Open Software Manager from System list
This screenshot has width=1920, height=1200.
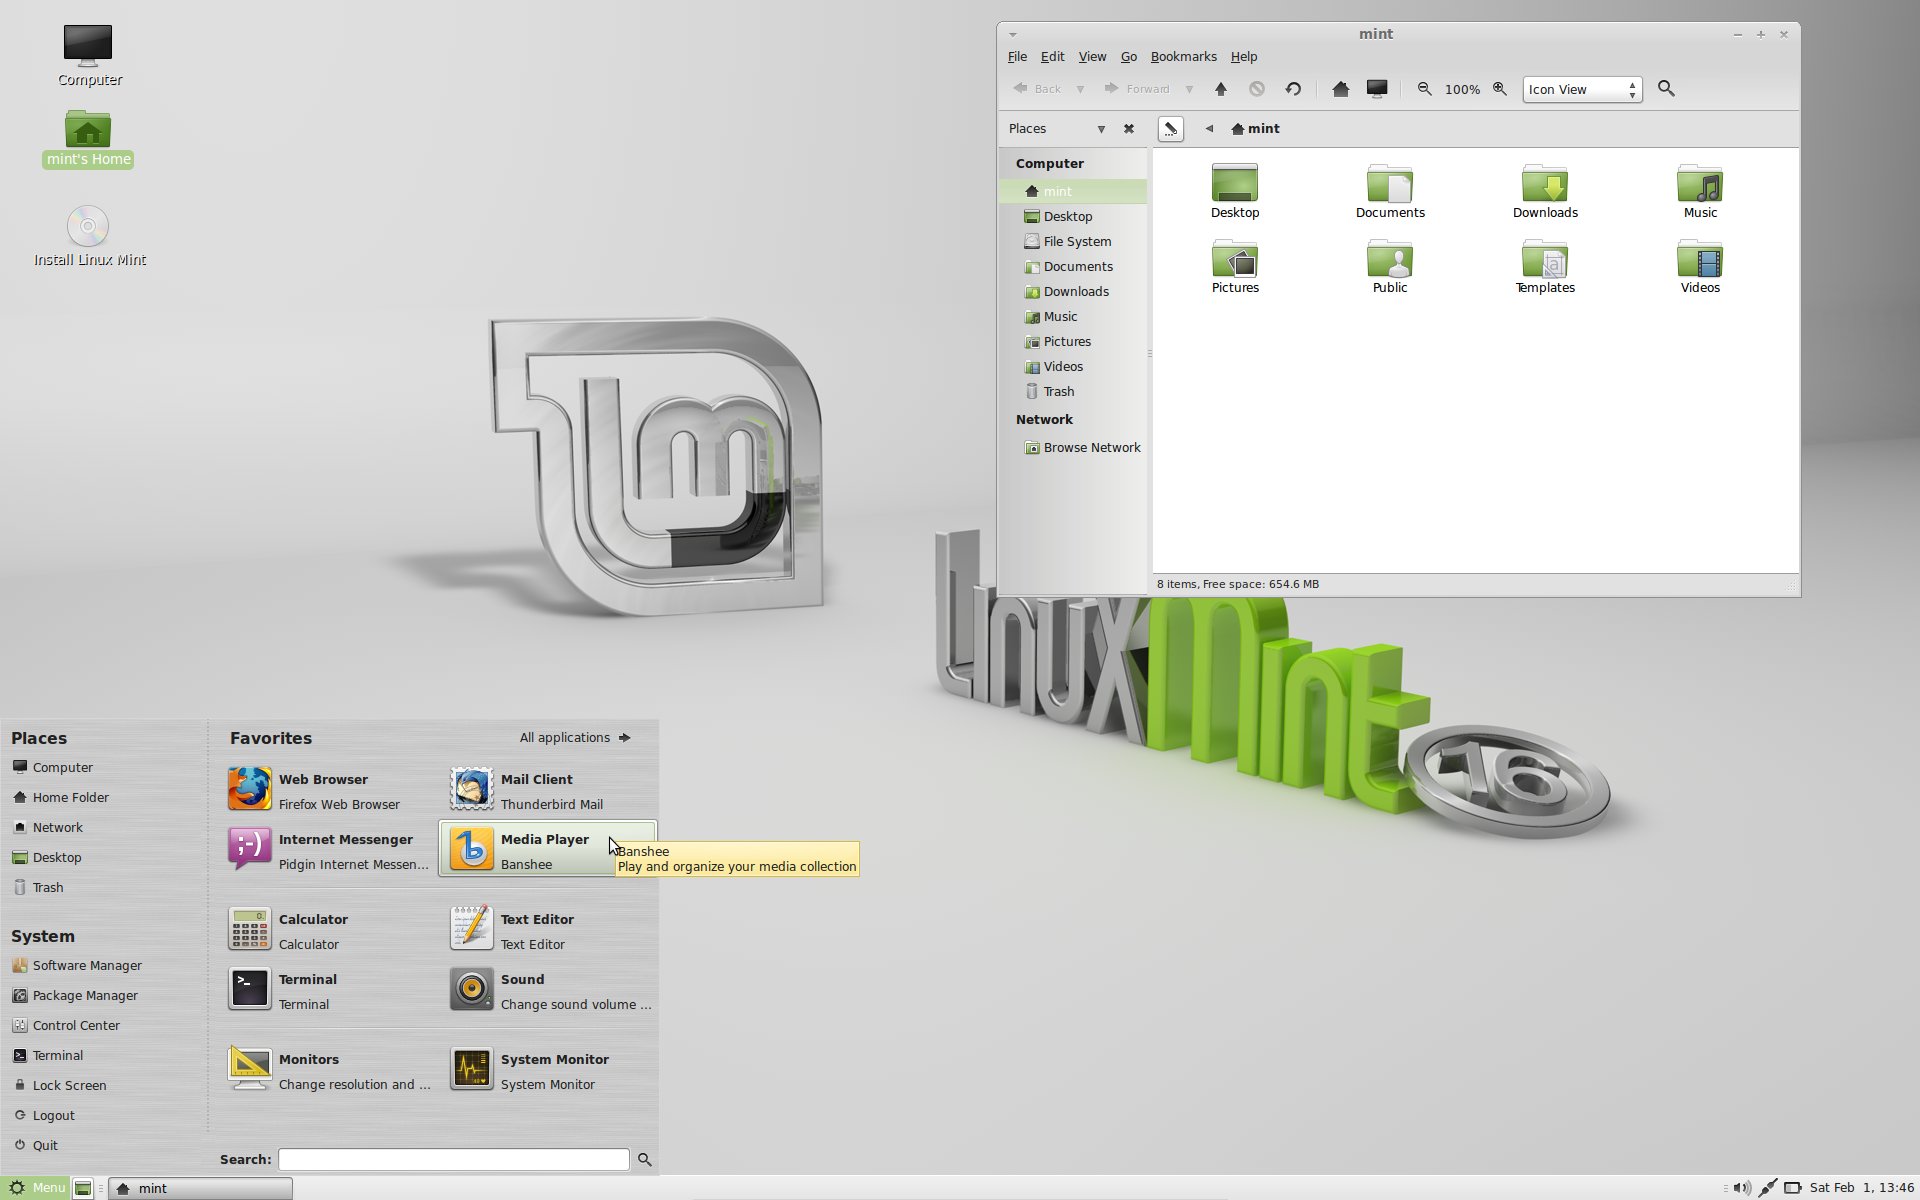click(x=77, y=966)
